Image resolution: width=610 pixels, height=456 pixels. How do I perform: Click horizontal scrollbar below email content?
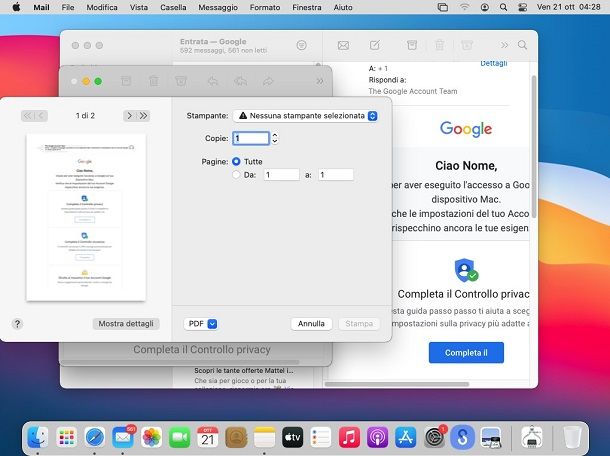397,384
